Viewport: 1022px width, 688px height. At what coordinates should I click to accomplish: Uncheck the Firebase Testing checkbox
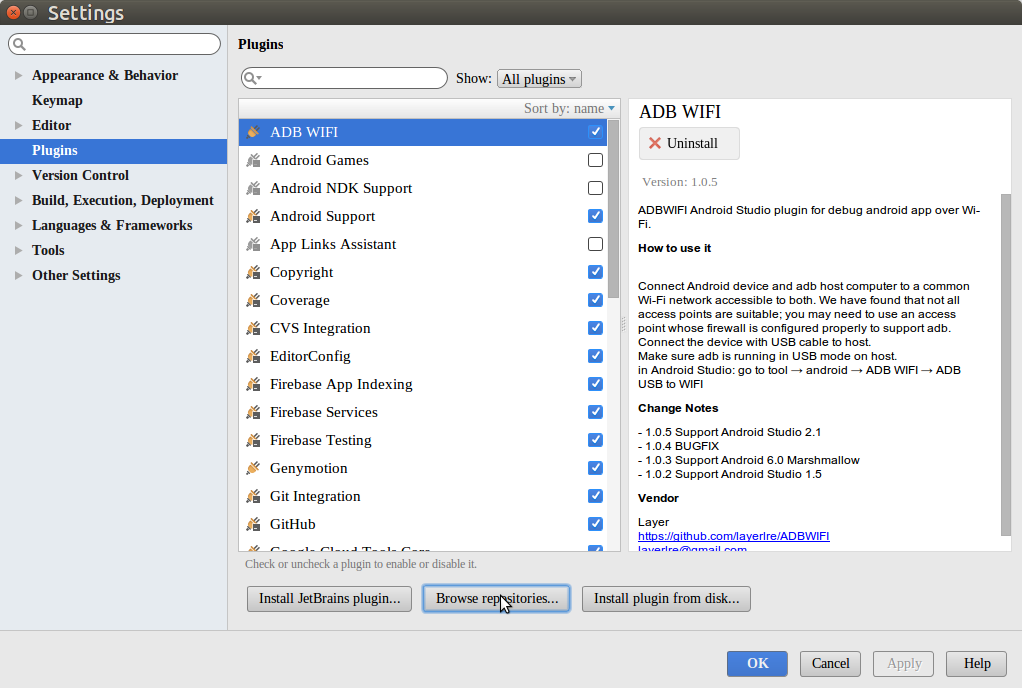point(595,440)
